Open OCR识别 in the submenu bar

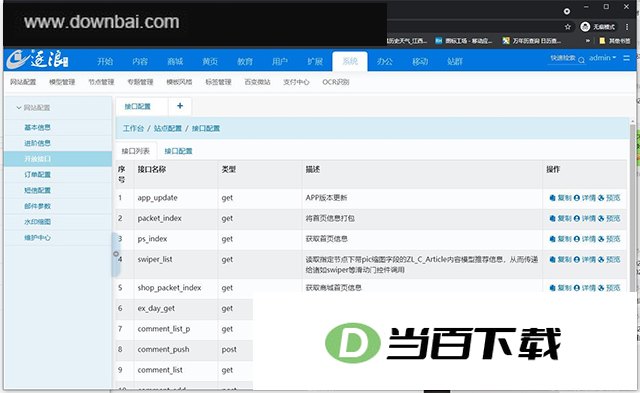pyautogui.click(x=336, y=82)
